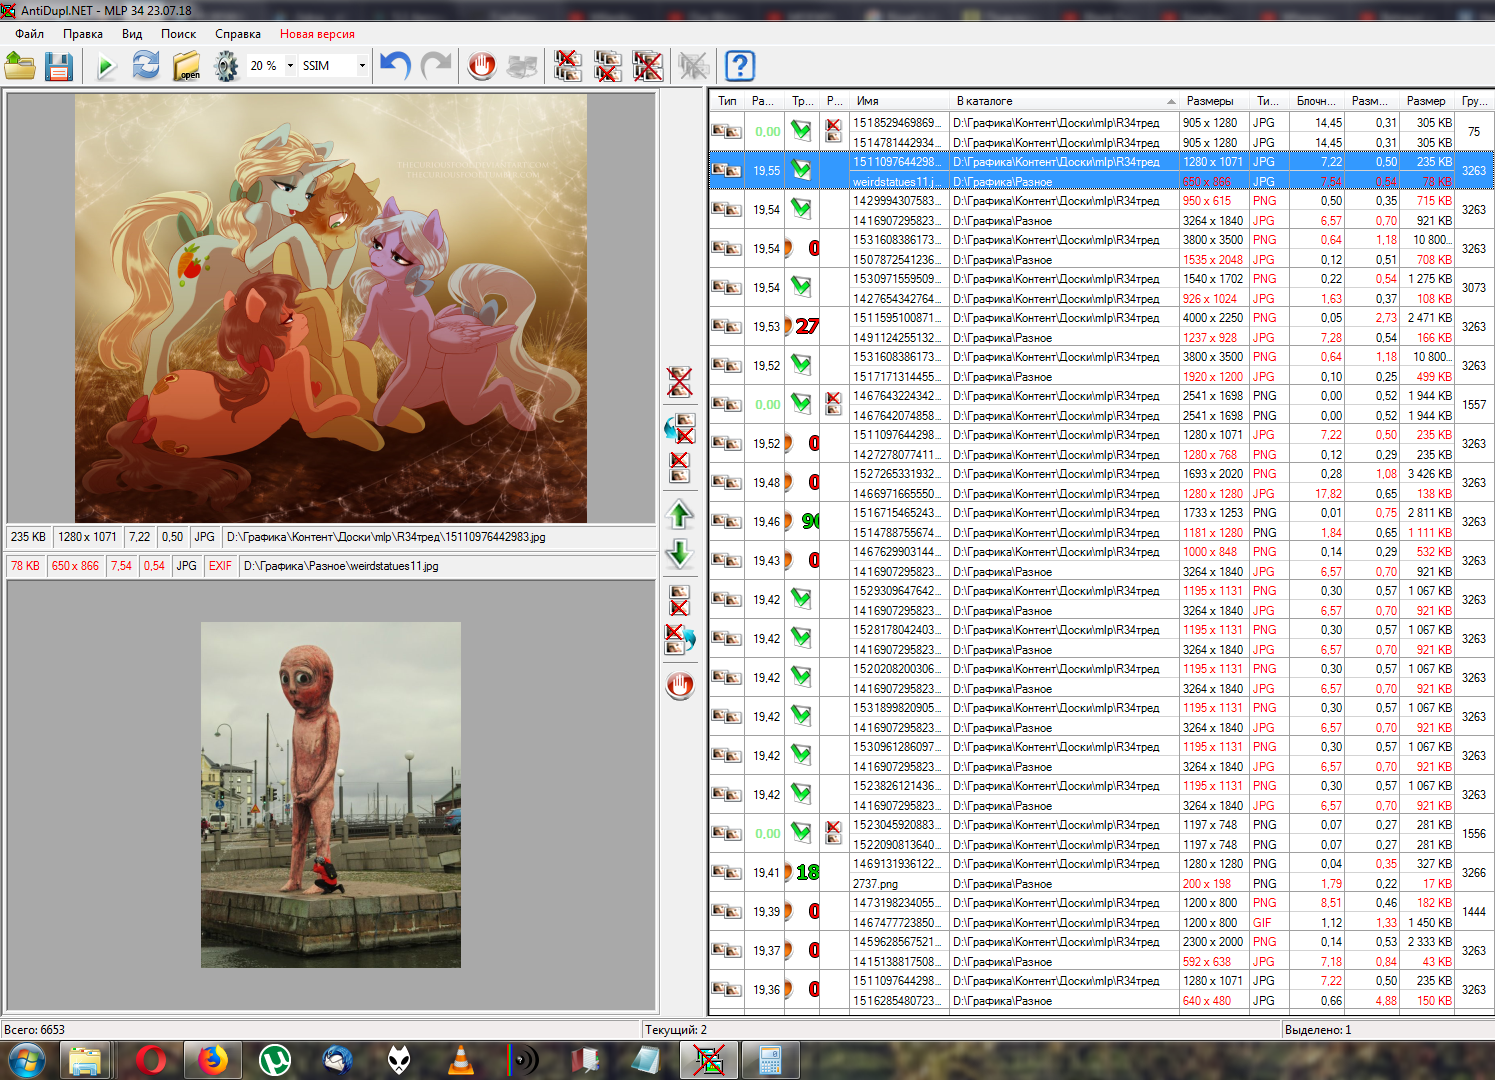Sort by the Имя column header

point(899,101)
